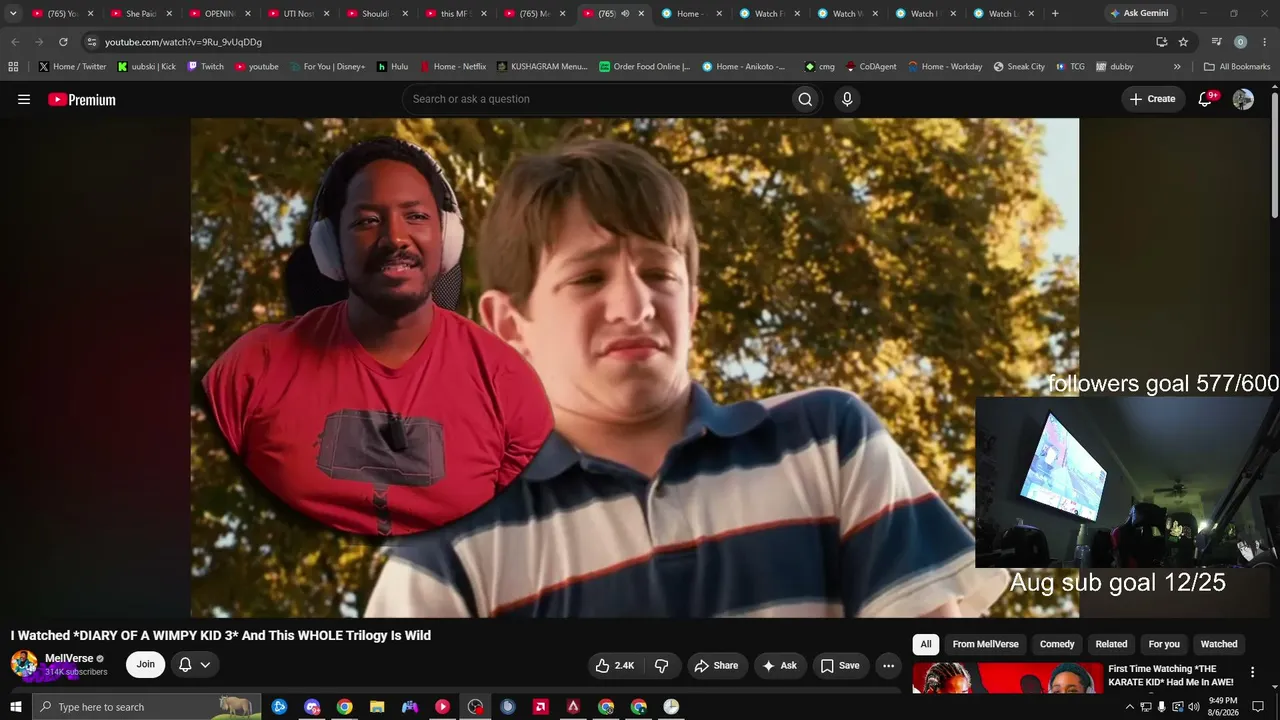
Task: Click the Create button
Action: (x=1152, y=99)
